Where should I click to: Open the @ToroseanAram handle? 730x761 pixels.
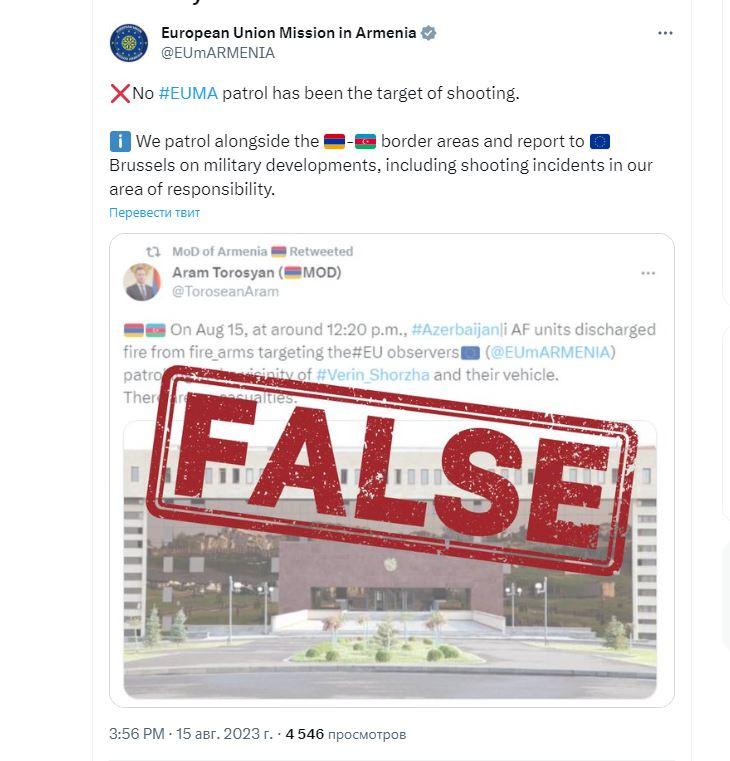[x=225, y=292]
